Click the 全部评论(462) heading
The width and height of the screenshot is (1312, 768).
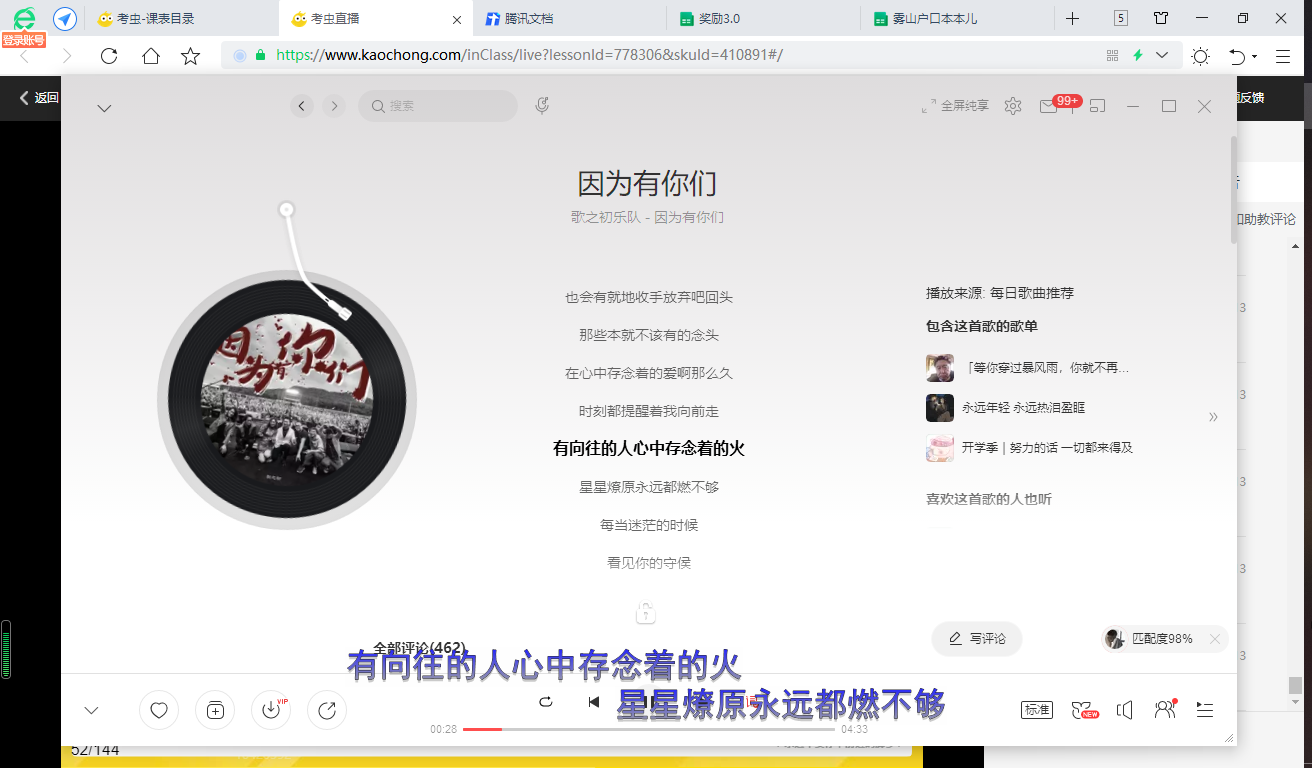click(x=419, y=648)
